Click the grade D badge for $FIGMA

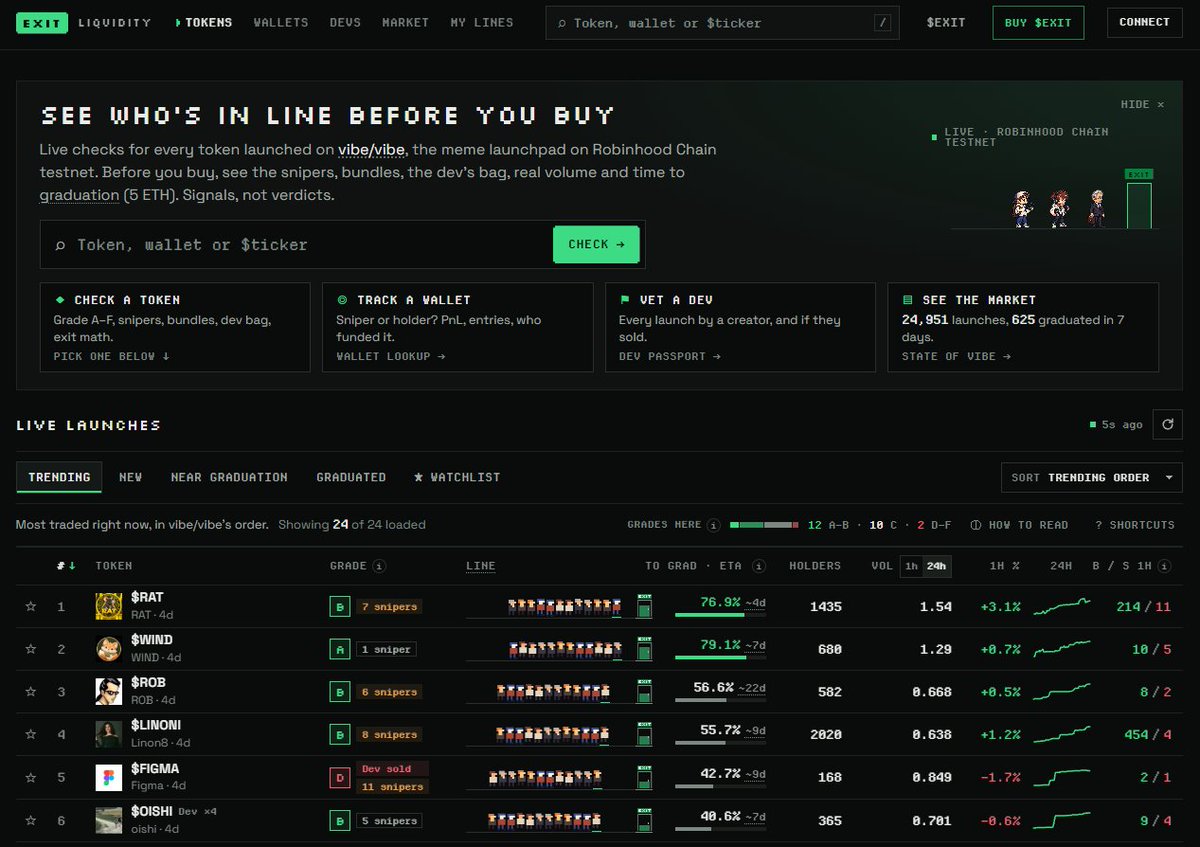(339, 778)
